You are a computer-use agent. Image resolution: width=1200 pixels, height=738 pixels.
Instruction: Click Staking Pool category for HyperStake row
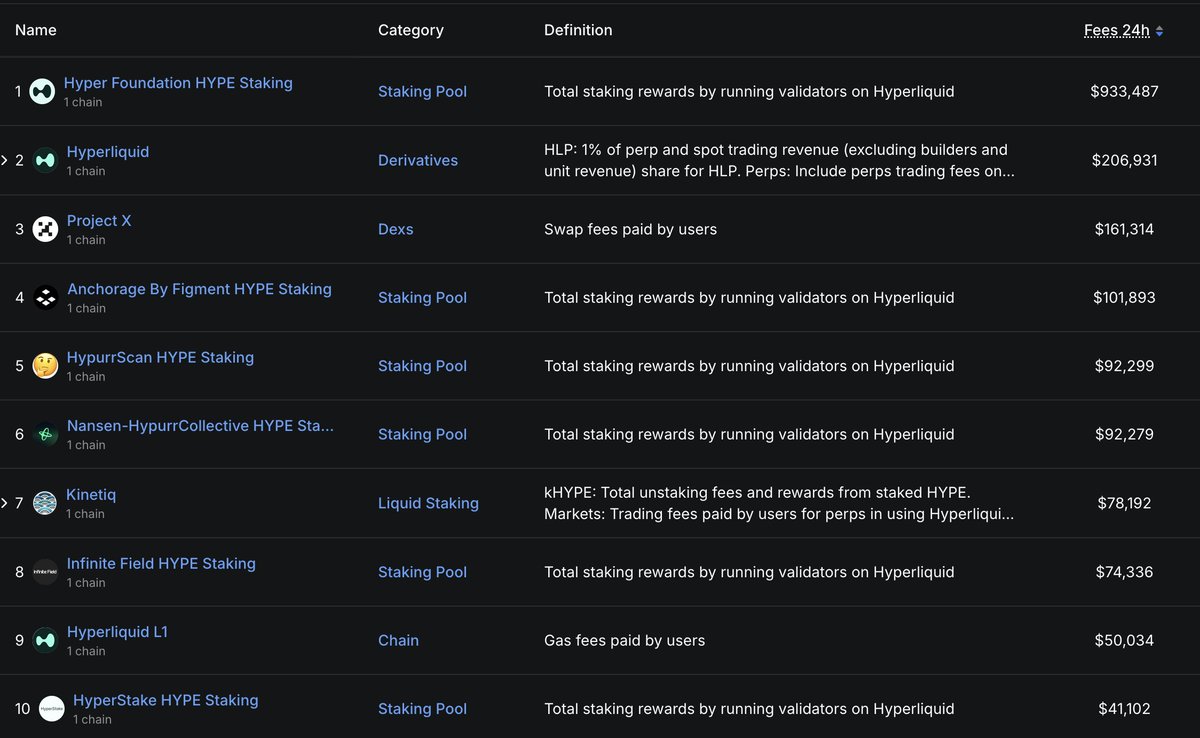pyautogui.click(x=422, y=709)
